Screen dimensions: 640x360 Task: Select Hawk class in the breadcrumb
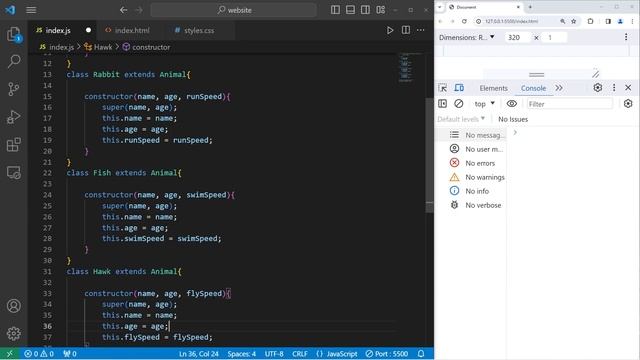tap(103, 47)
